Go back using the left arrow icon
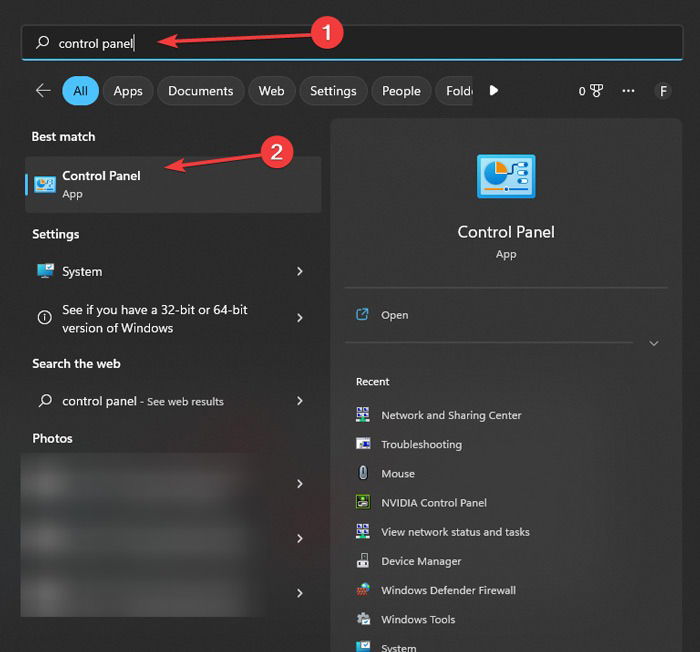This screenshot has width=700, height=652. [43, 91]
